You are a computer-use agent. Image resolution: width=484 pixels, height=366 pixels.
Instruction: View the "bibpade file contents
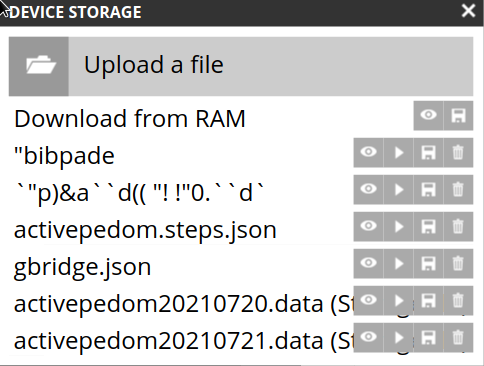[368, 153]
